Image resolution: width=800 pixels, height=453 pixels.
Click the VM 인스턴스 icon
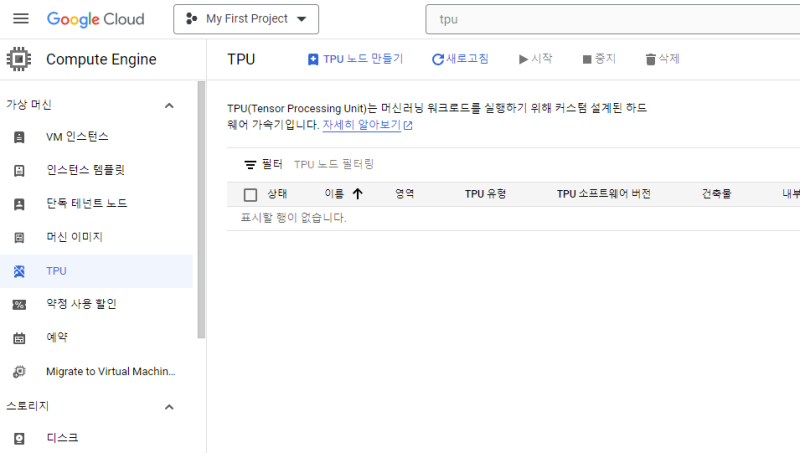click(x=19, y=137)
